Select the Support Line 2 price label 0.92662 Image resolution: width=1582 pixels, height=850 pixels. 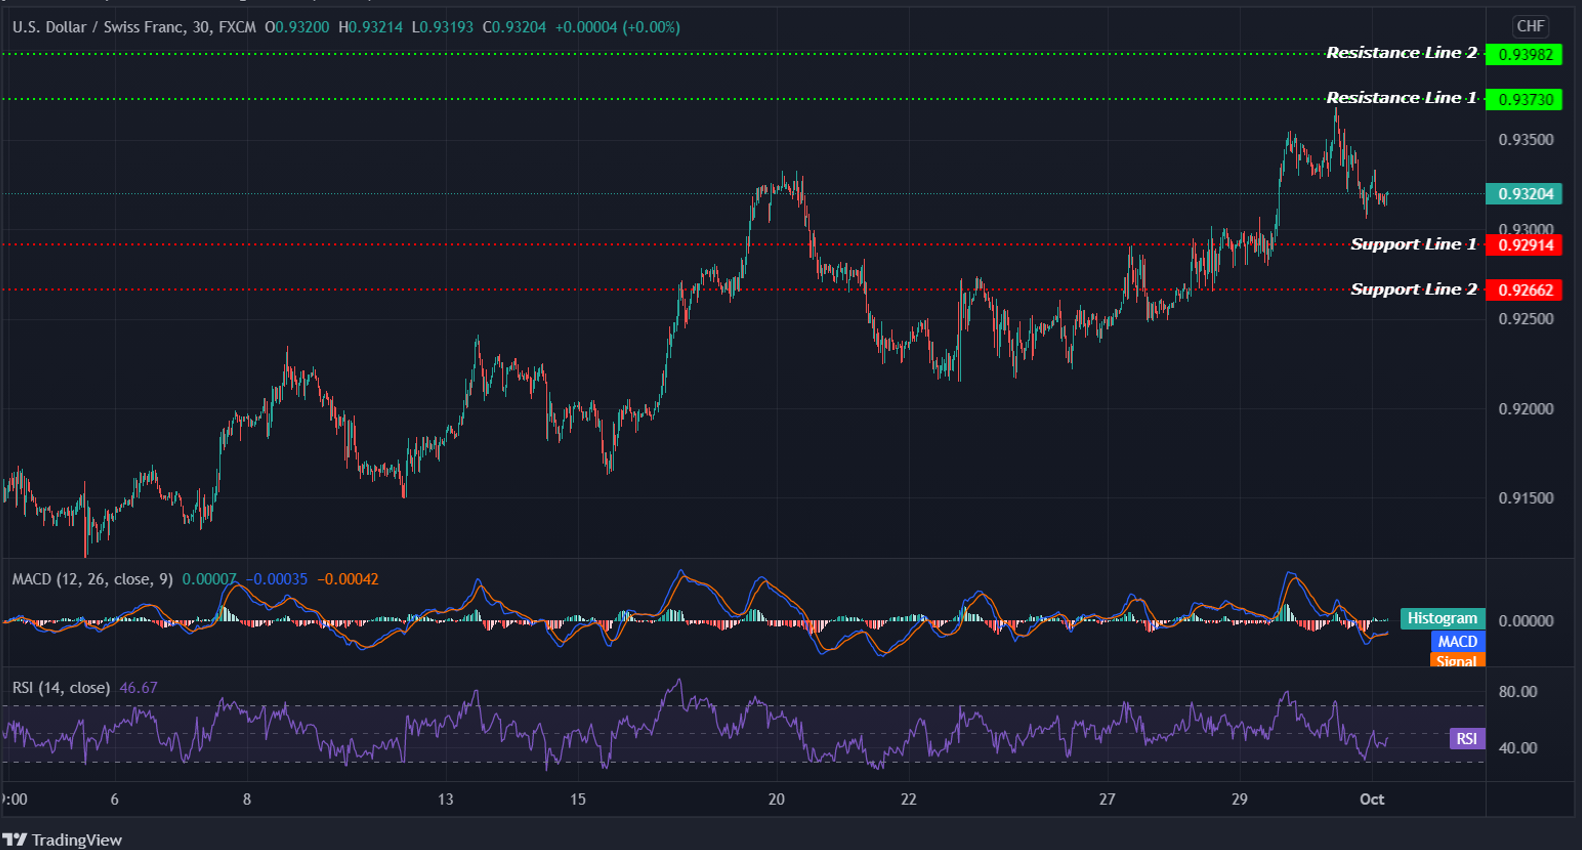1524,290
